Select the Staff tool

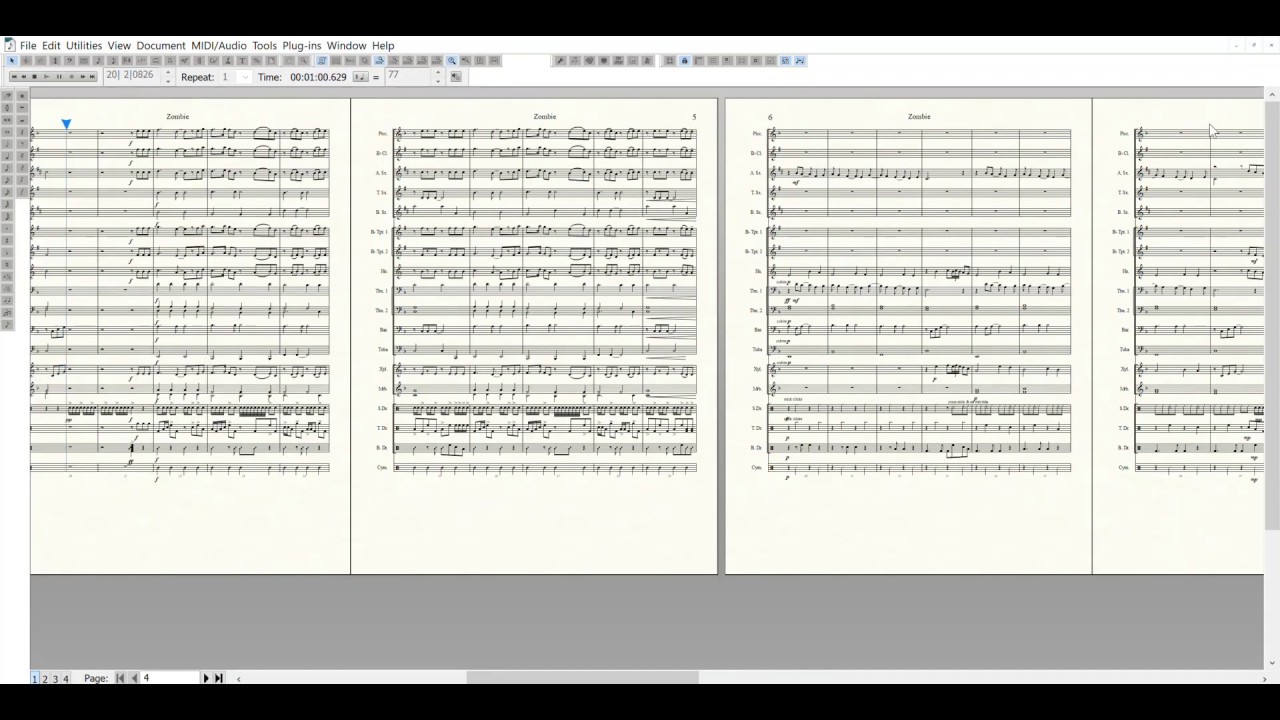(x=26, y=60)
